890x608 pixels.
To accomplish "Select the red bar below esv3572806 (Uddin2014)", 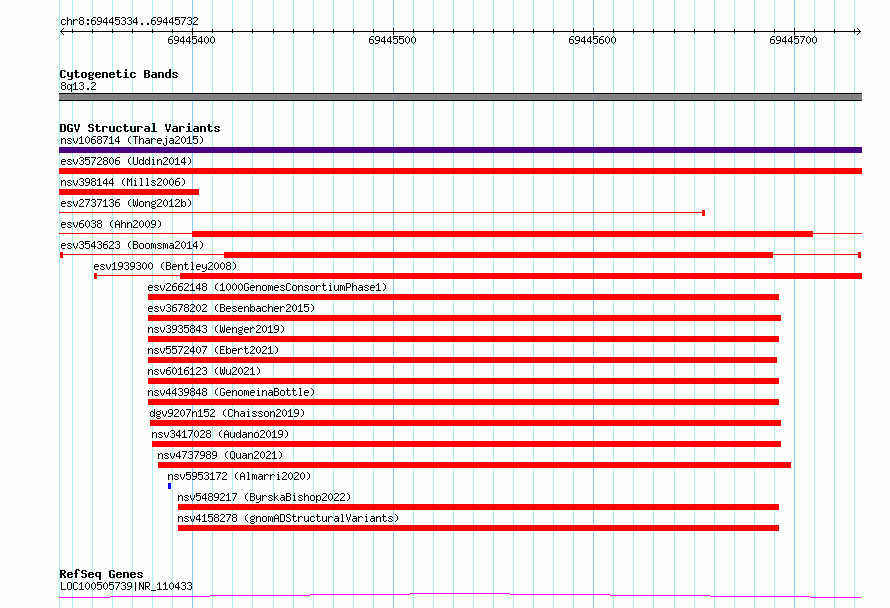I will click(x=460, y=171).
